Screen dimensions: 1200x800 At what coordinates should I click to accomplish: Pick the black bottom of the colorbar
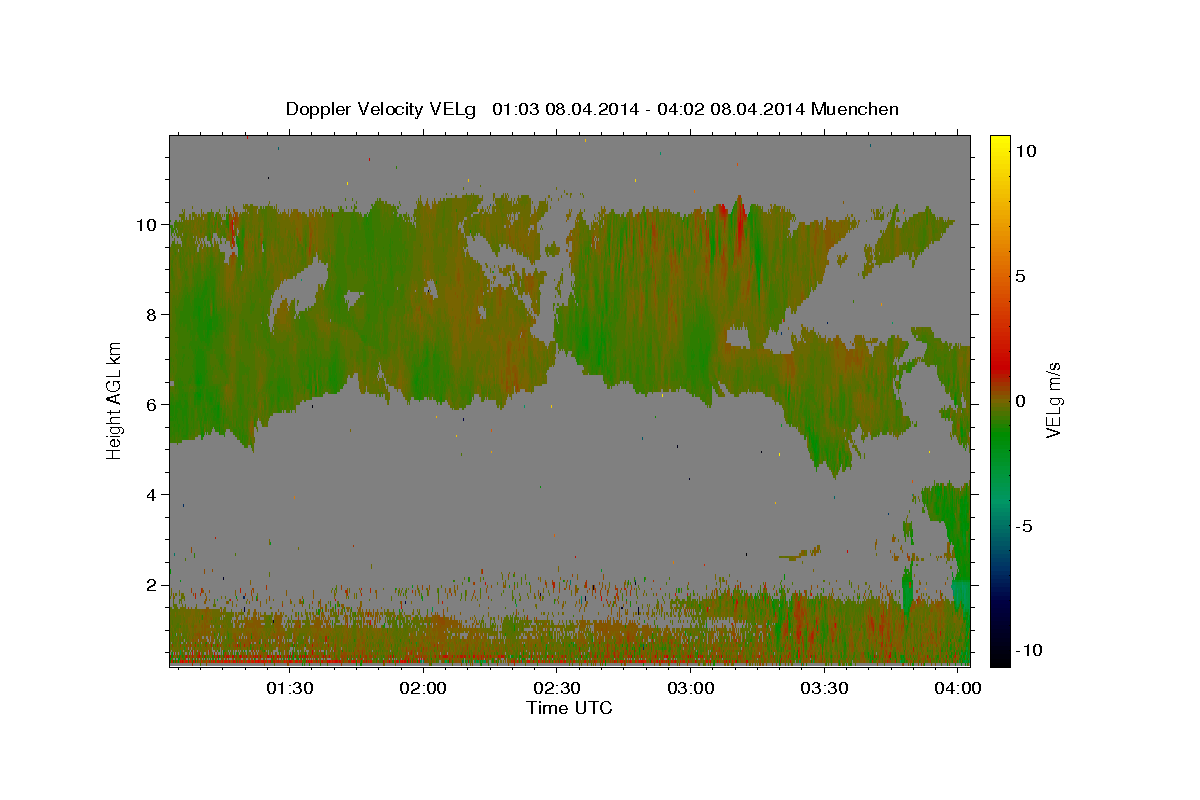point(999,655)
